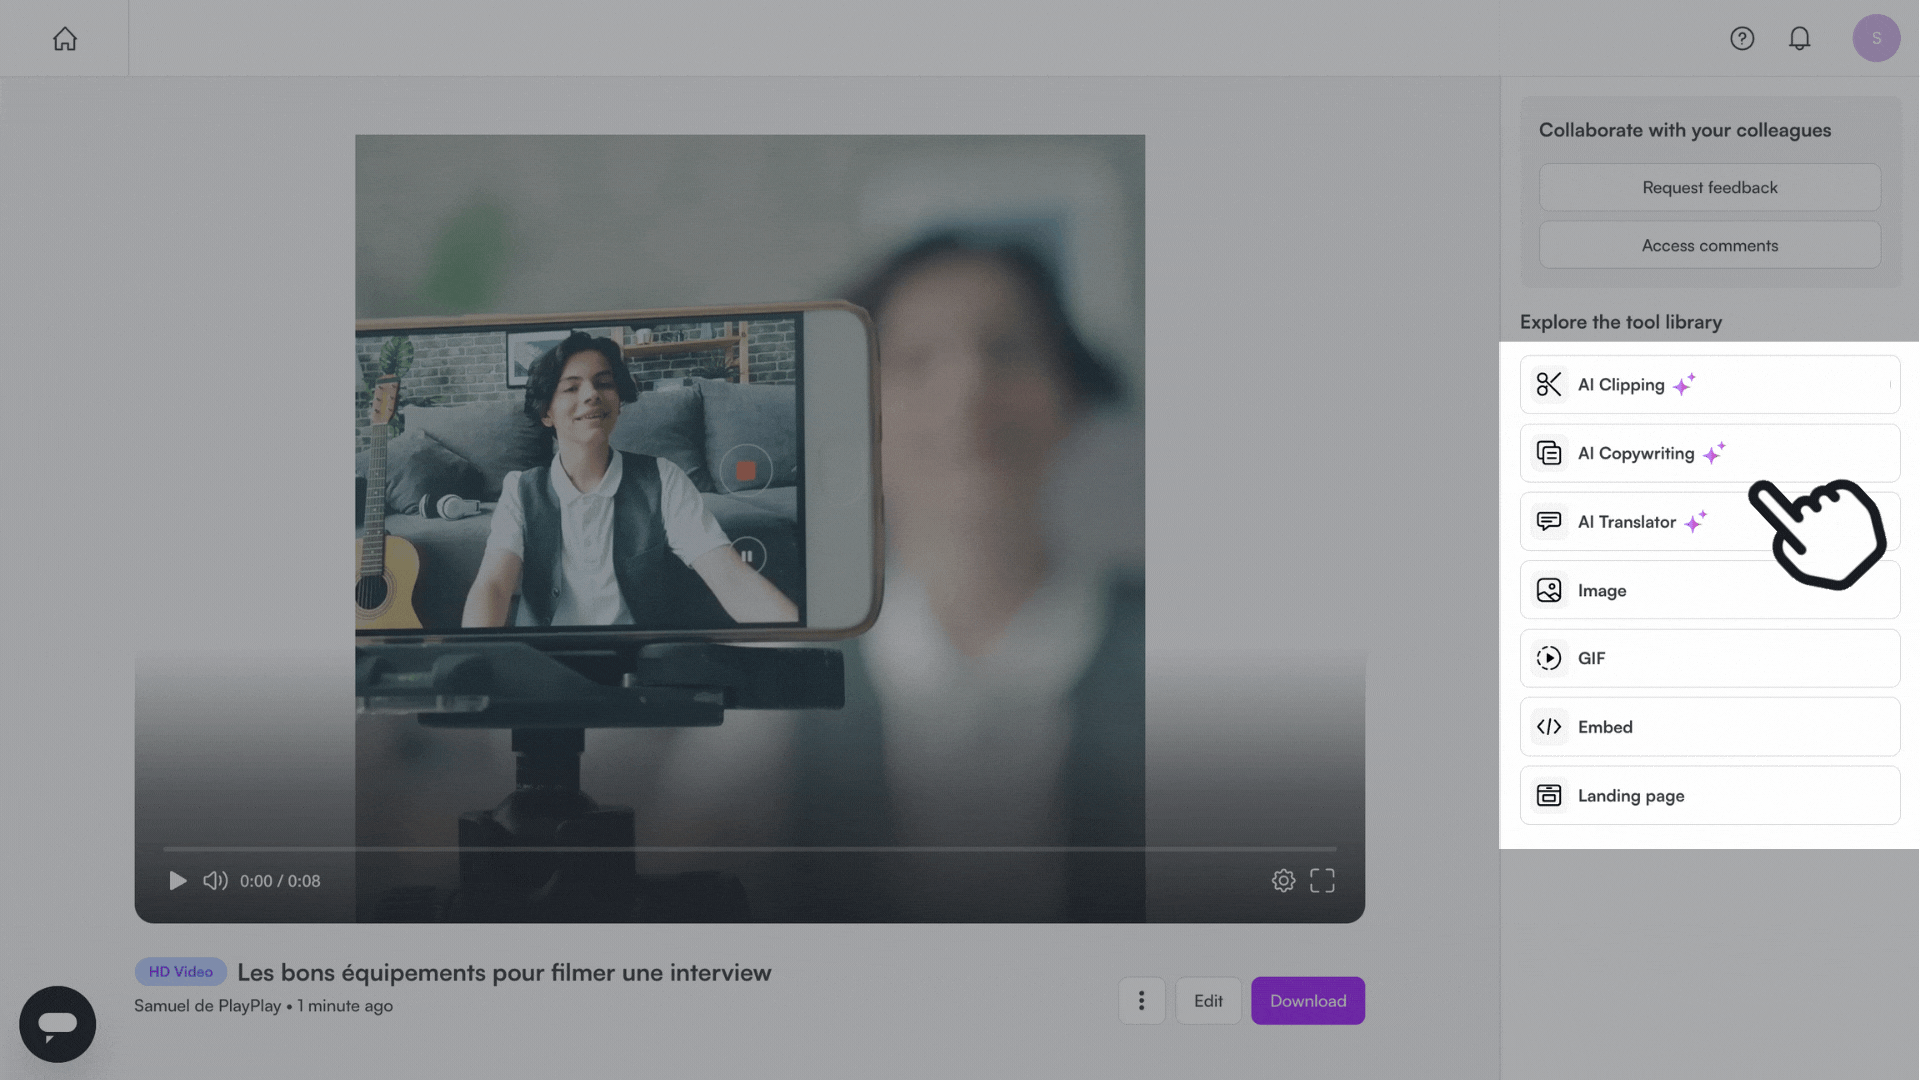Click the video progress bar
Image resolution: width=1920 pixels, height=1080 pixels.
click(750, 848)
